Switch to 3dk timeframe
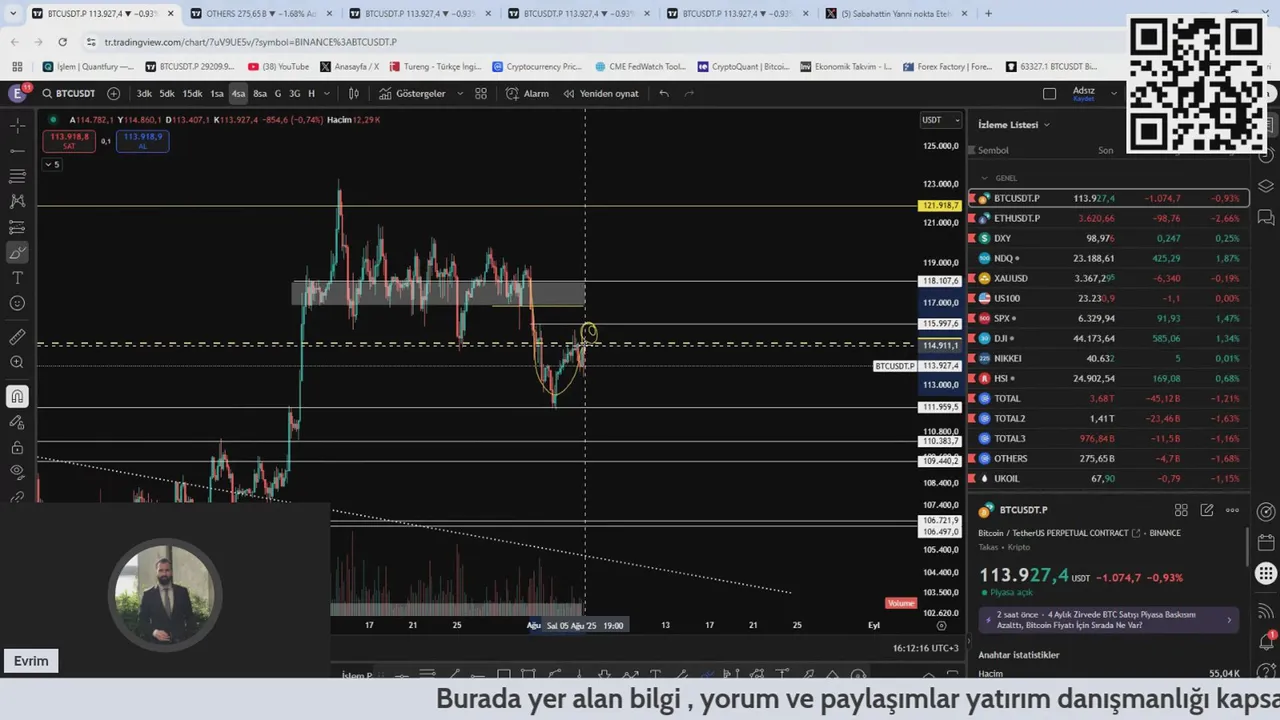Viewport: 1280px width, 720px height. pyautogui.click(x=144, y=93)
